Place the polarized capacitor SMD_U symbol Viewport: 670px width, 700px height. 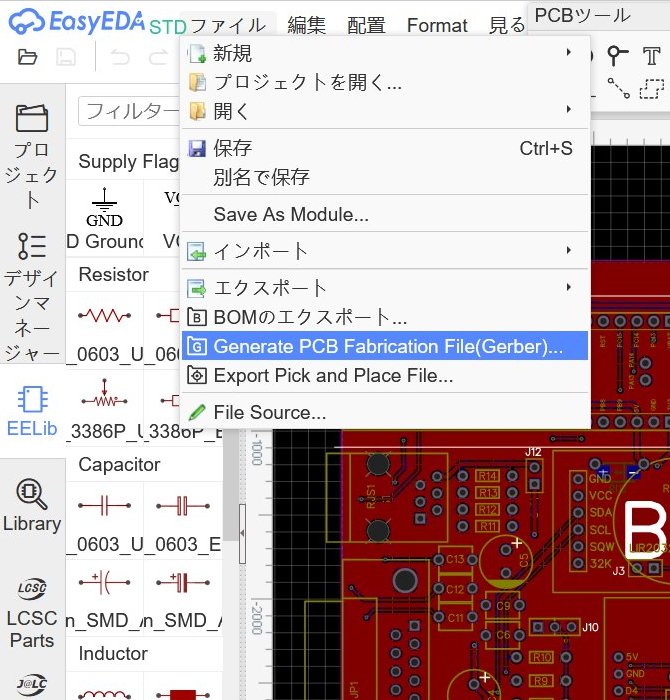coord(104,582)
